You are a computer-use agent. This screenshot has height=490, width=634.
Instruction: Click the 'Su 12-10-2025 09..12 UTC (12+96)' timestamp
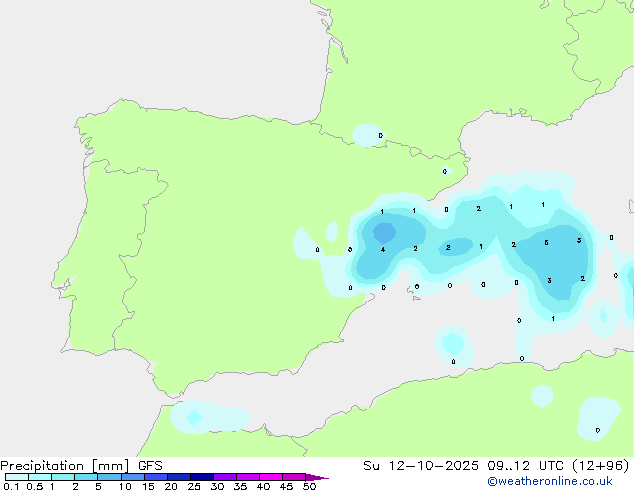[x=496, y=466]
